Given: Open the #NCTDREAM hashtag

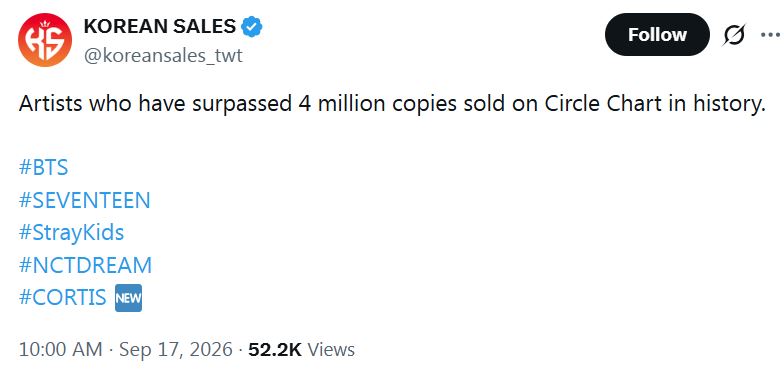Looking at the screenshot, I should point(85,265).
